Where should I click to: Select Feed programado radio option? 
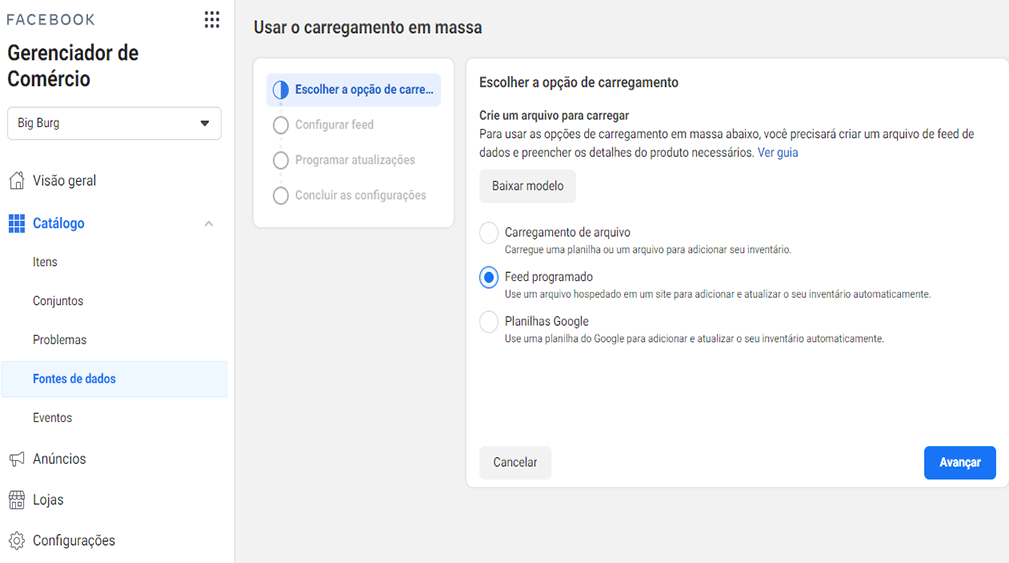click(x=488, y=277)
